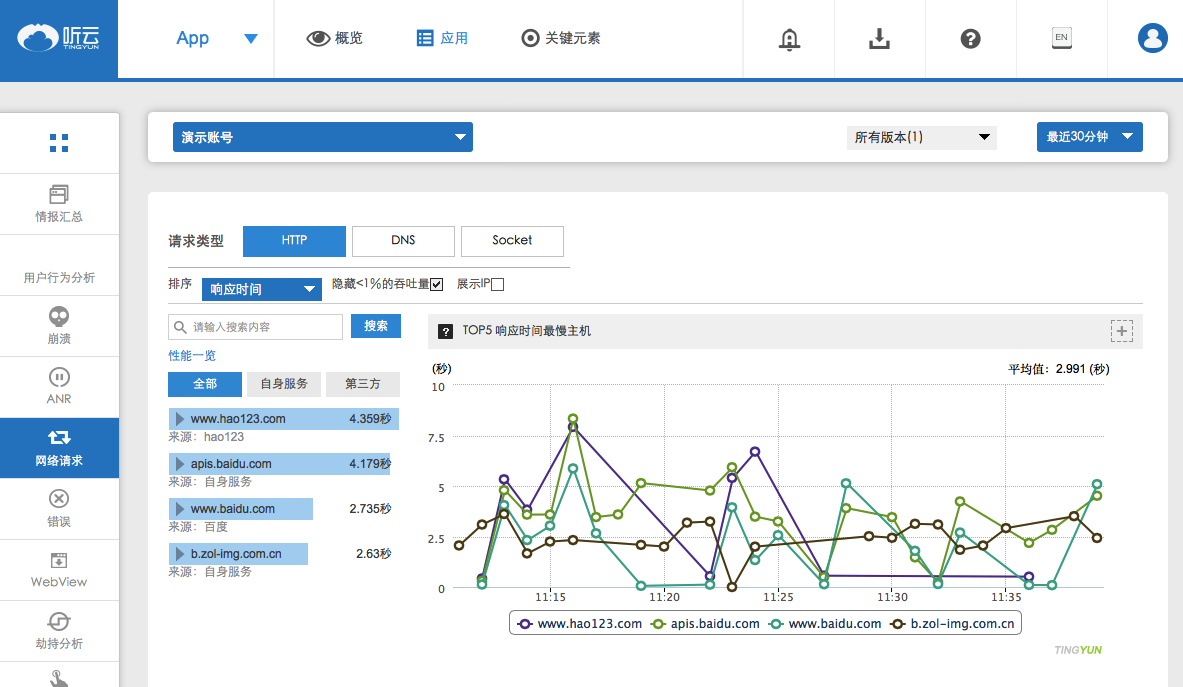The height and width of the screenshot is (687, 1183).
Task: Uncheck the 隐藏<1%的吞吐量 checkbox
Action: click(x=436, y=284)
